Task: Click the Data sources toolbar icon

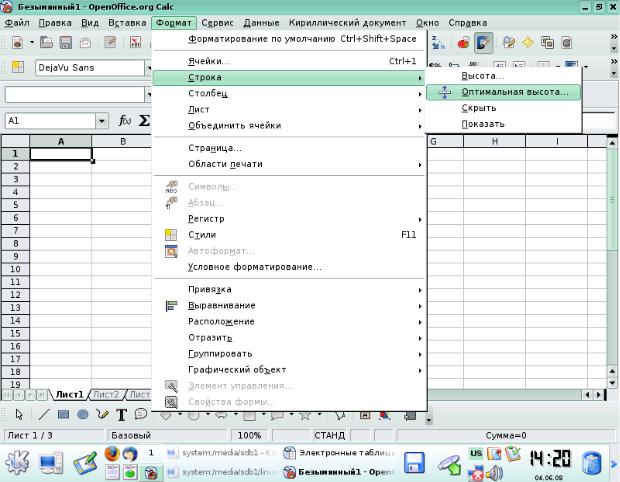Action: click(x=567, y=42)
